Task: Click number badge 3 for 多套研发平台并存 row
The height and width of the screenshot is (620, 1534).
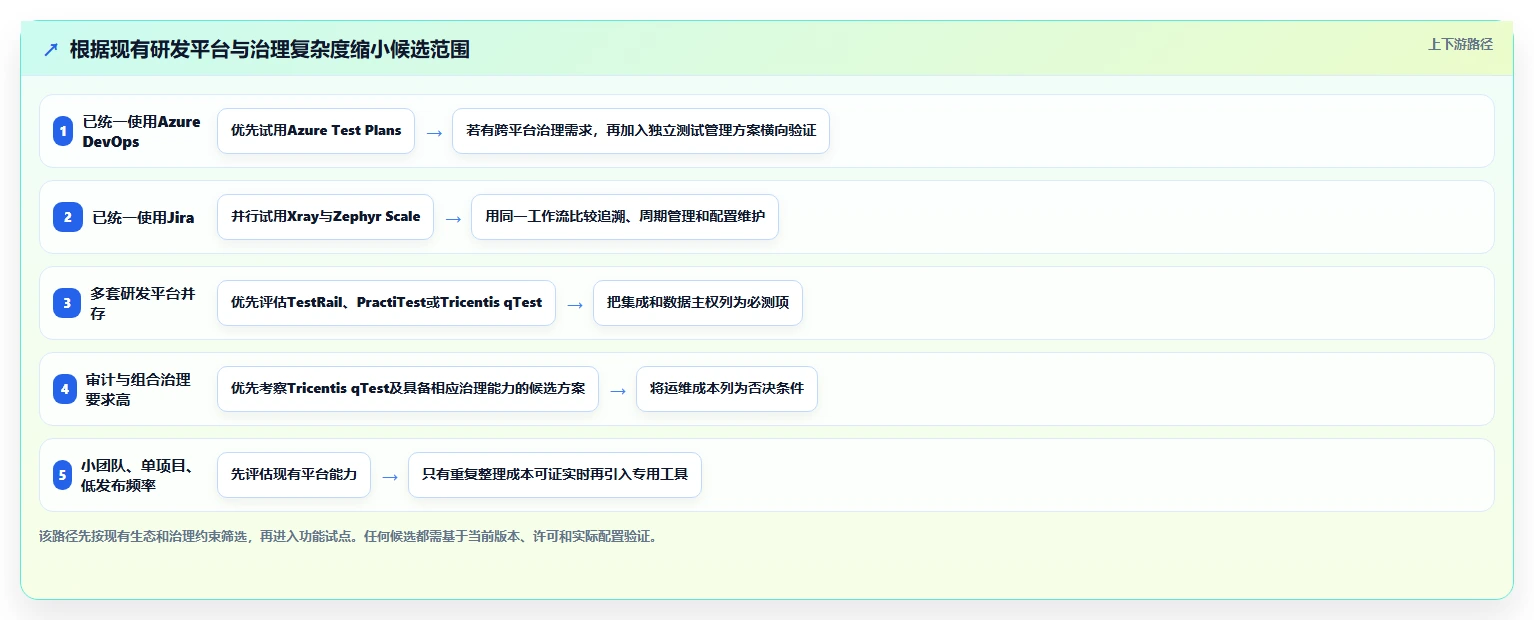Action: (x=67, y=303)
